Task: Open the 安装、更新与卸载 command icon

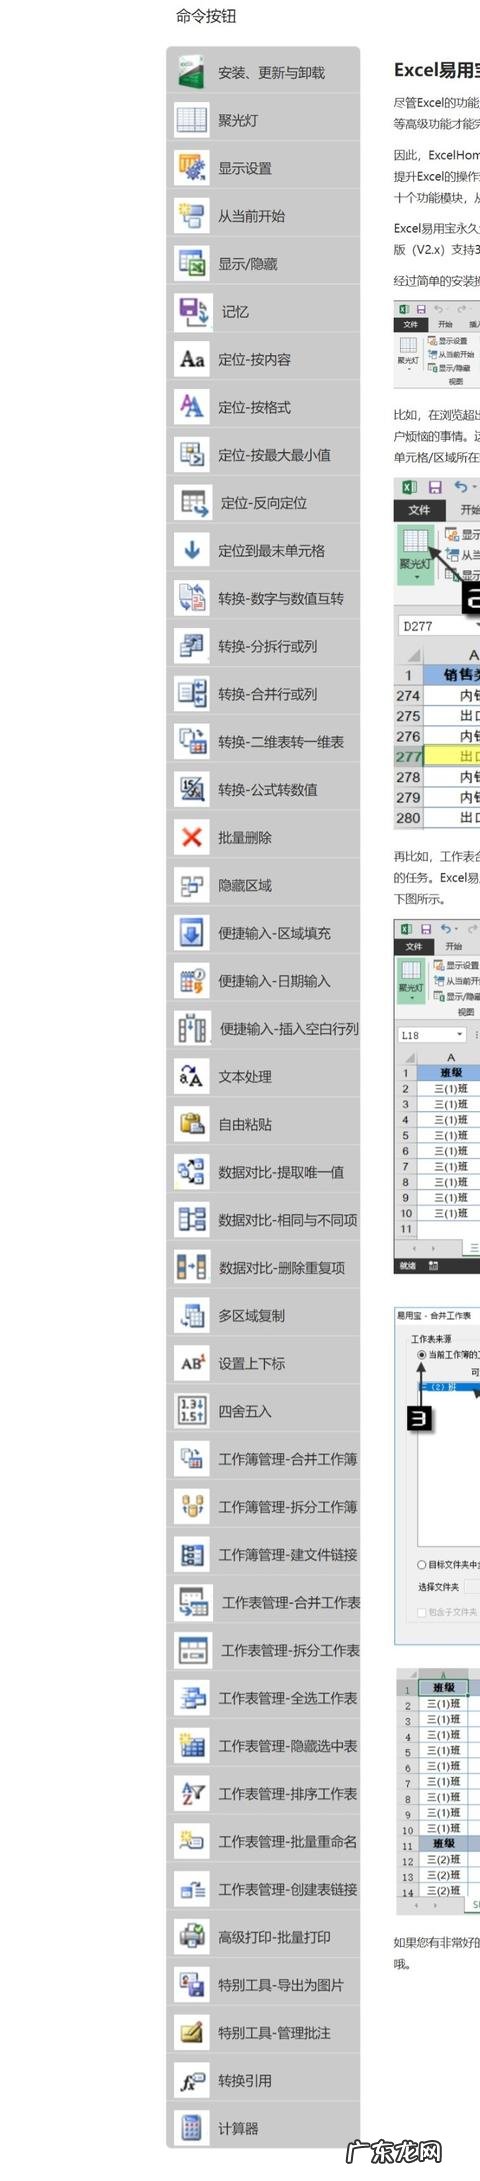Action: 191,72
